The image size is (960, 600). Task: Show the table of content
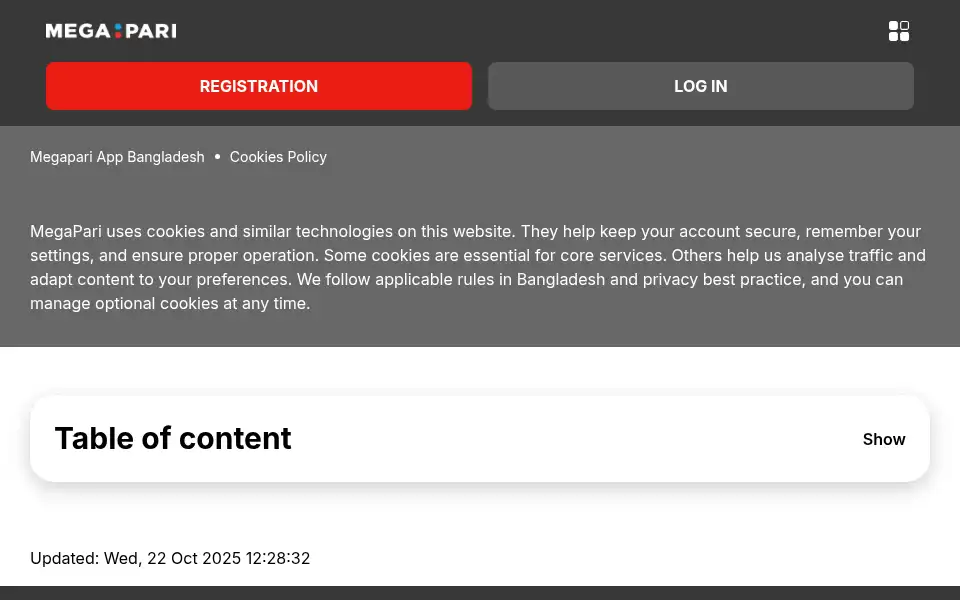[883, 440]
